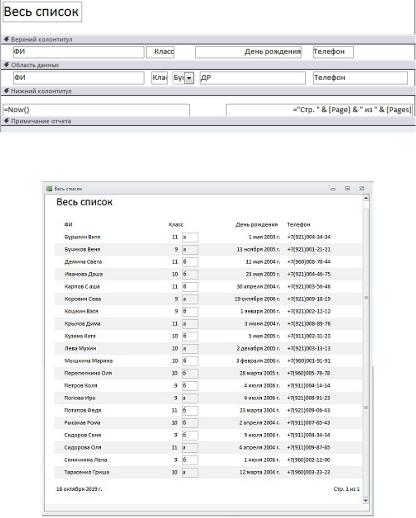The image size is (416, 518).
Task: Click the phone number in Кузина Катя row
Action: click(x=309, y=336)
